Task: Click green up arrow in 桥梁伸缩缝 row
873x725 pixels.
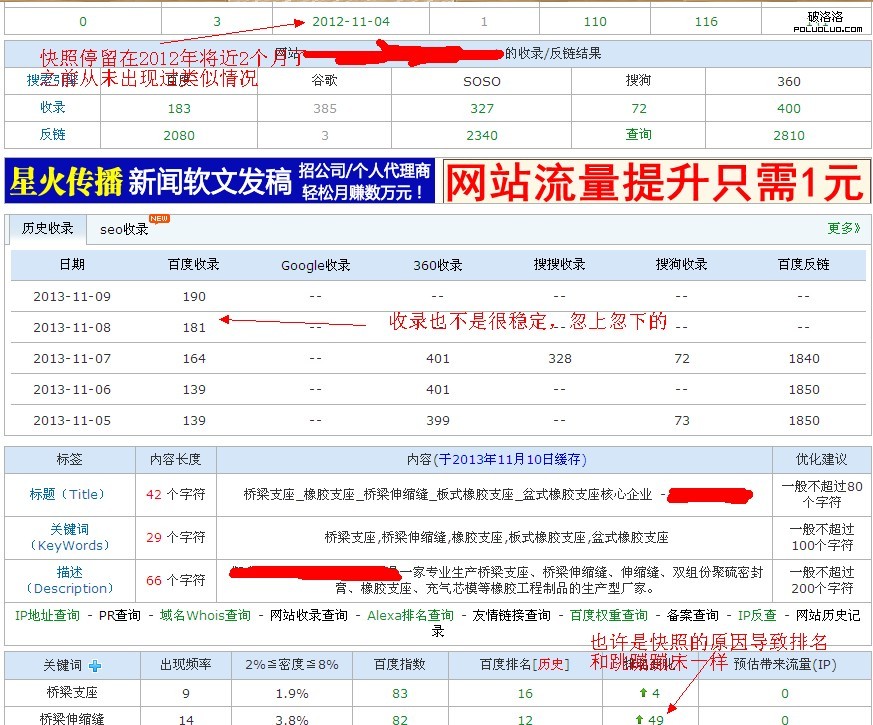Action: (x=639, y=719)
